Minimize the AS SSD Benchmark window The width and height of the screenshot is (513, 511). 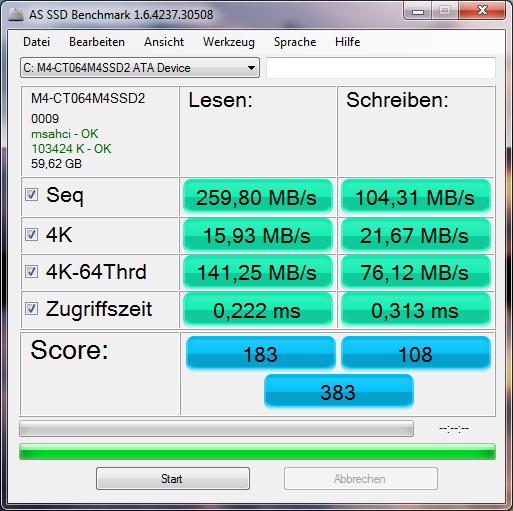point(418,12)
